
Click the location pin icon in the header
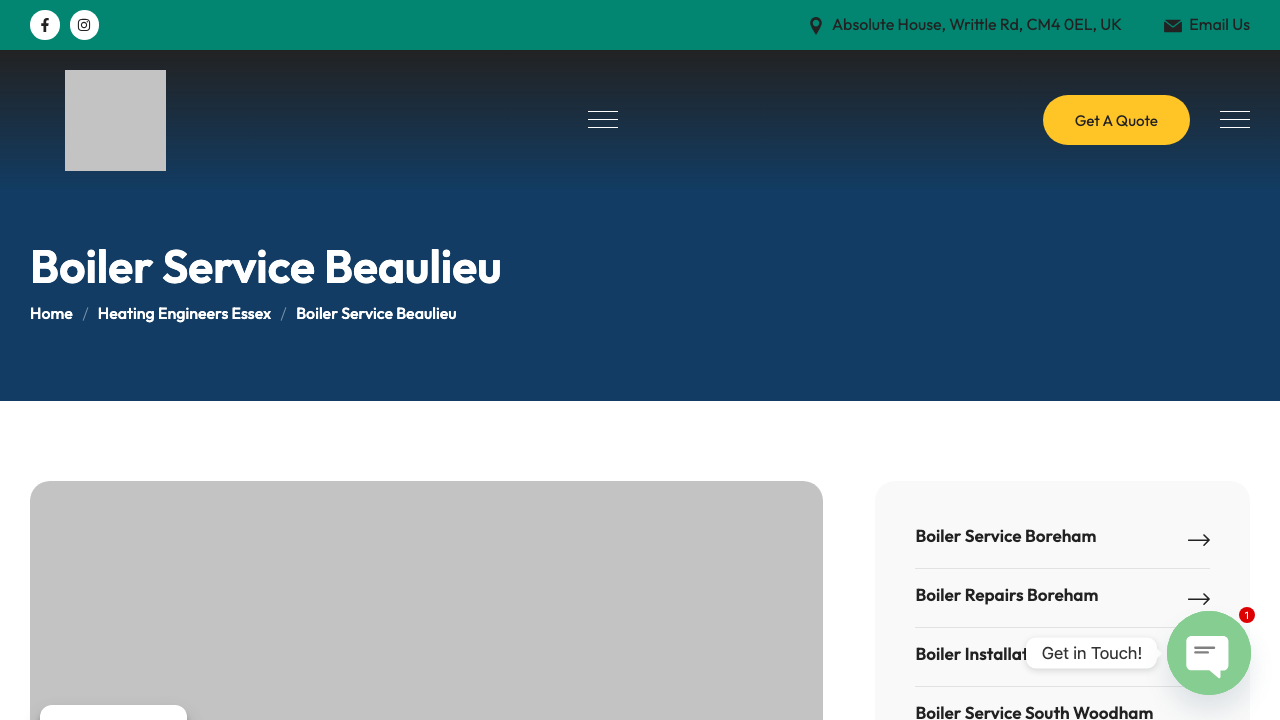pos(816,25)
